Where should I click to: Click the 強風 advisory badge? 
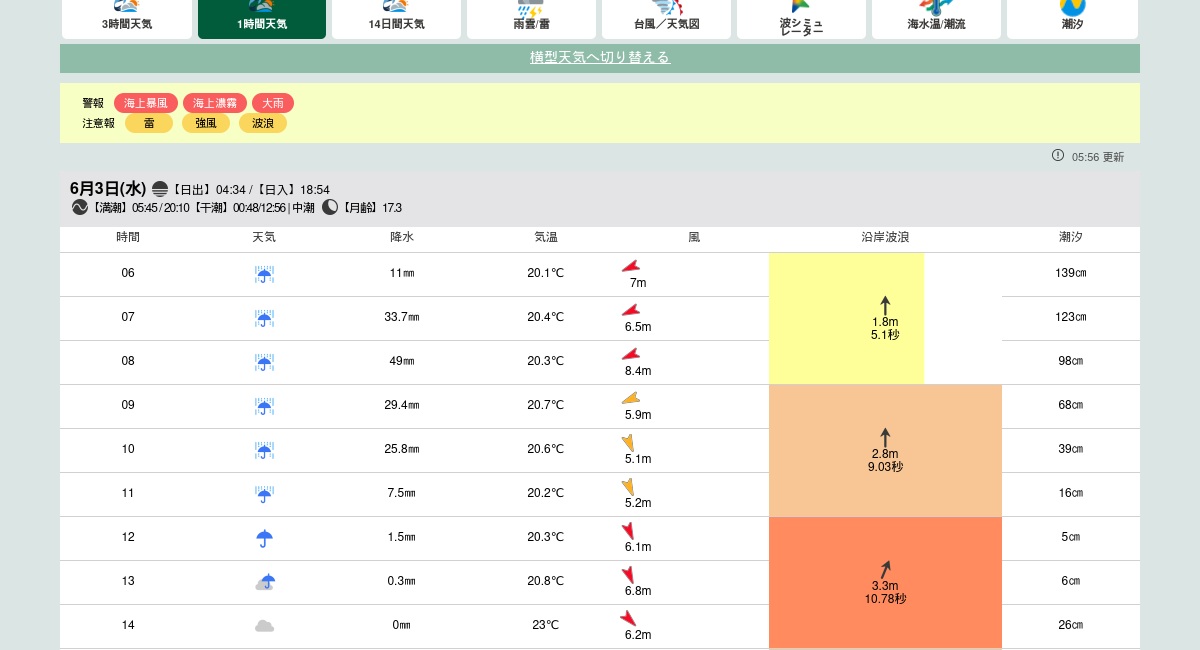click(x=206, y=123)
